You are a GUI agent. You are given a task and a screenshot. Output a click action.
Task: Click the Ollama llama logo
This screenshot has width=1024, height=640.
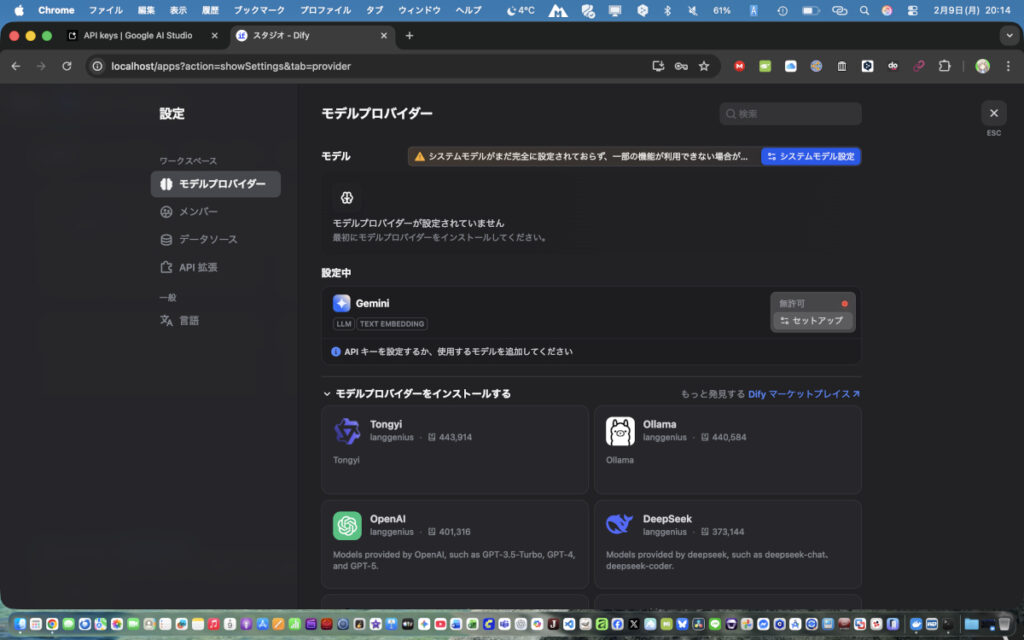tap(620, 431)
